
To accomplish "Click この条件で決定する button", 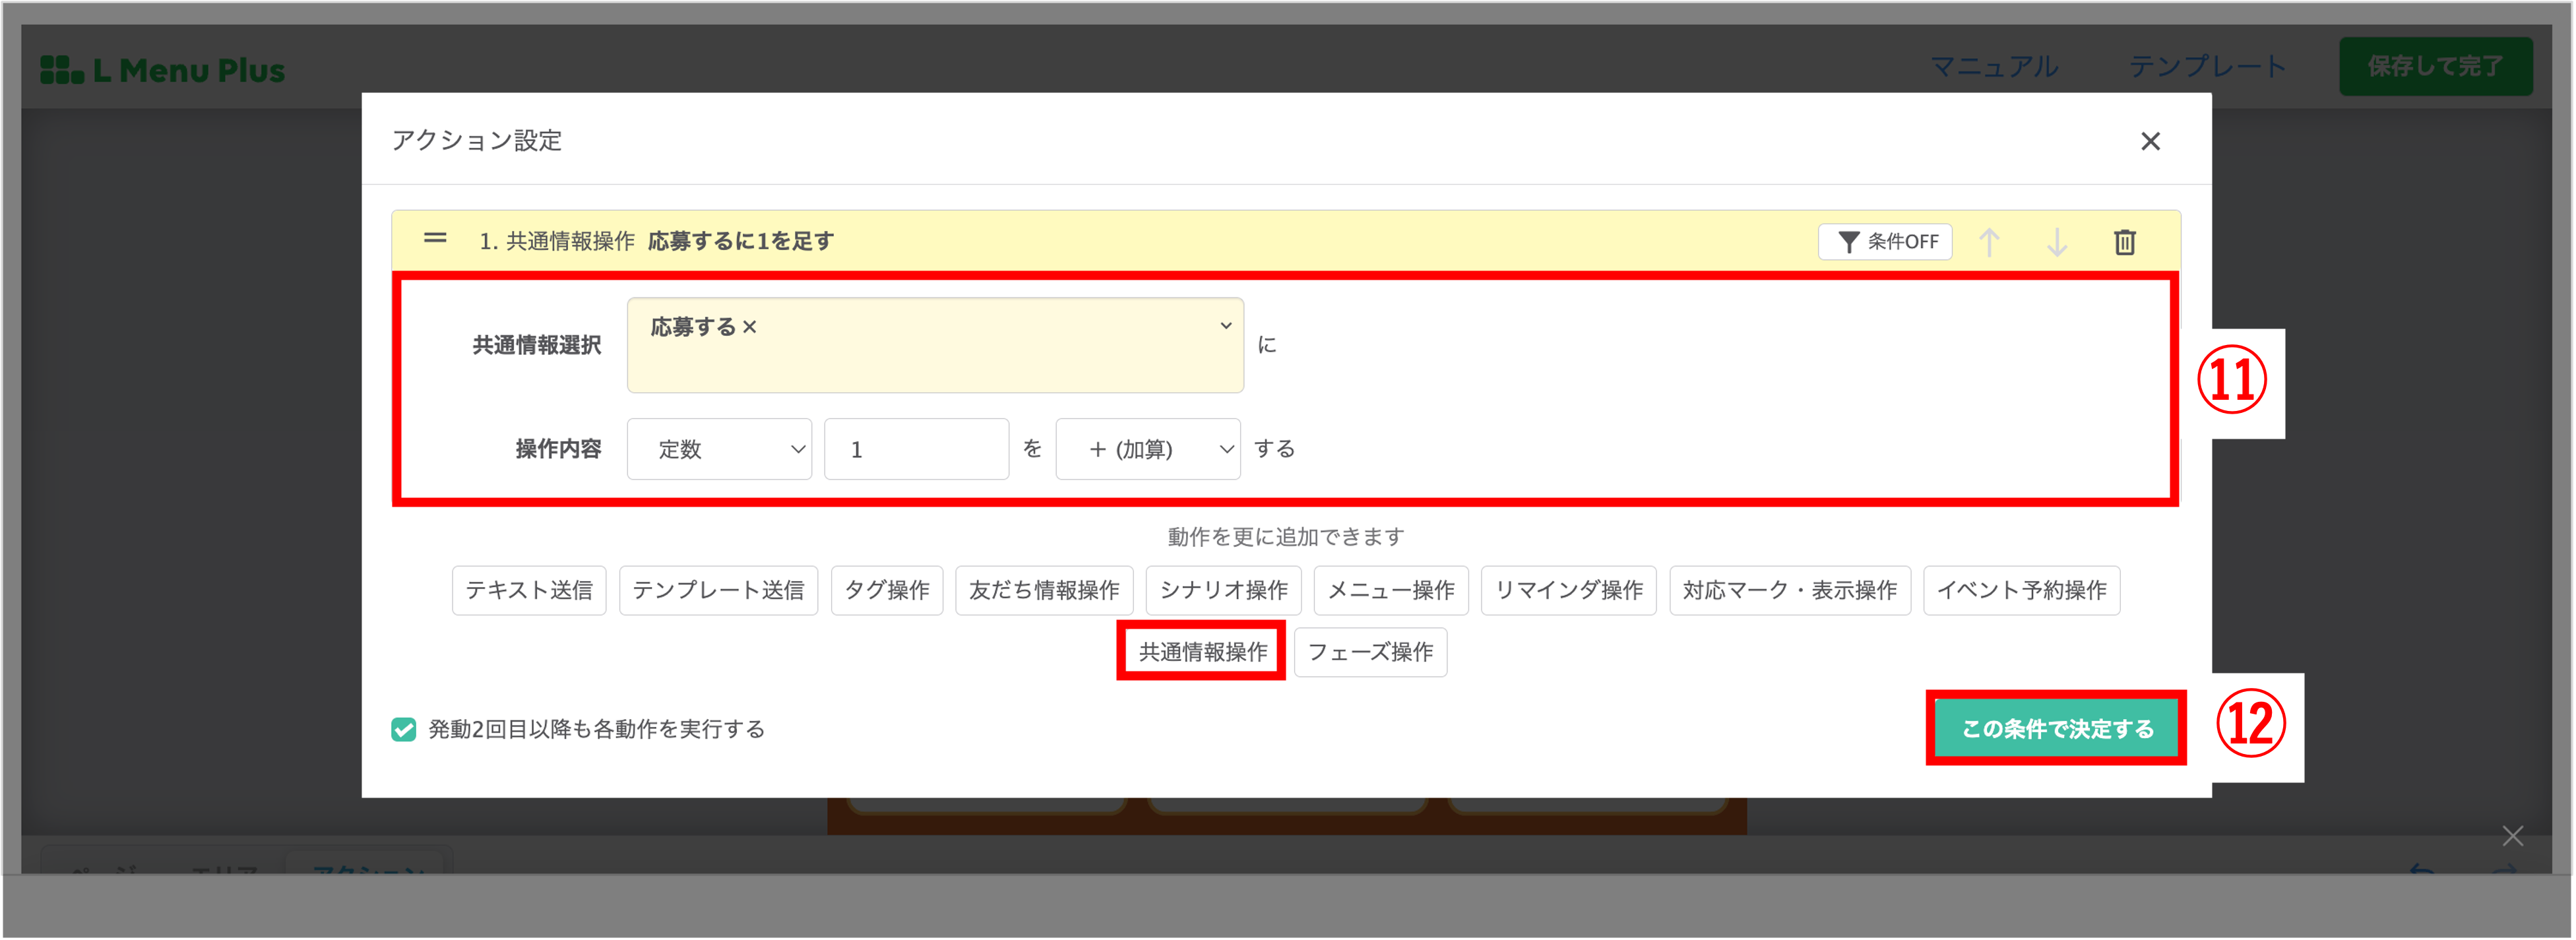I will point(2056,729).
